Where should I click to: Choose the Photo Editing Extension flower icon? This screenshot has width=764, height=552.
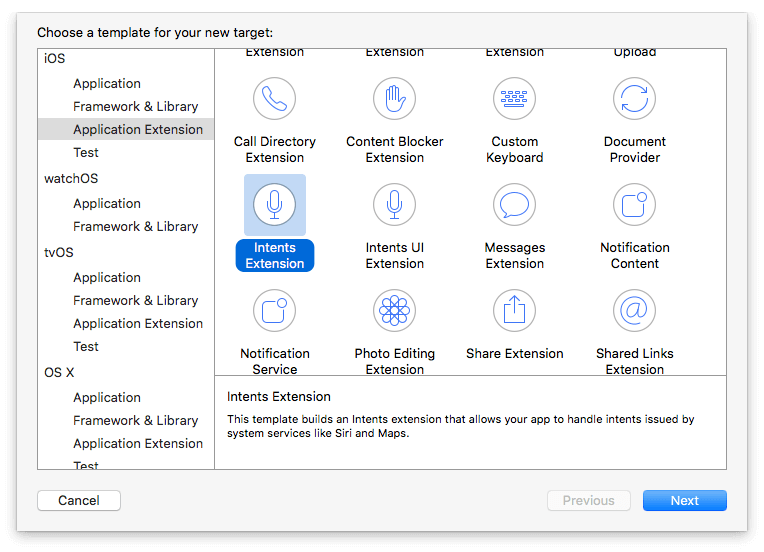(395, 311)
